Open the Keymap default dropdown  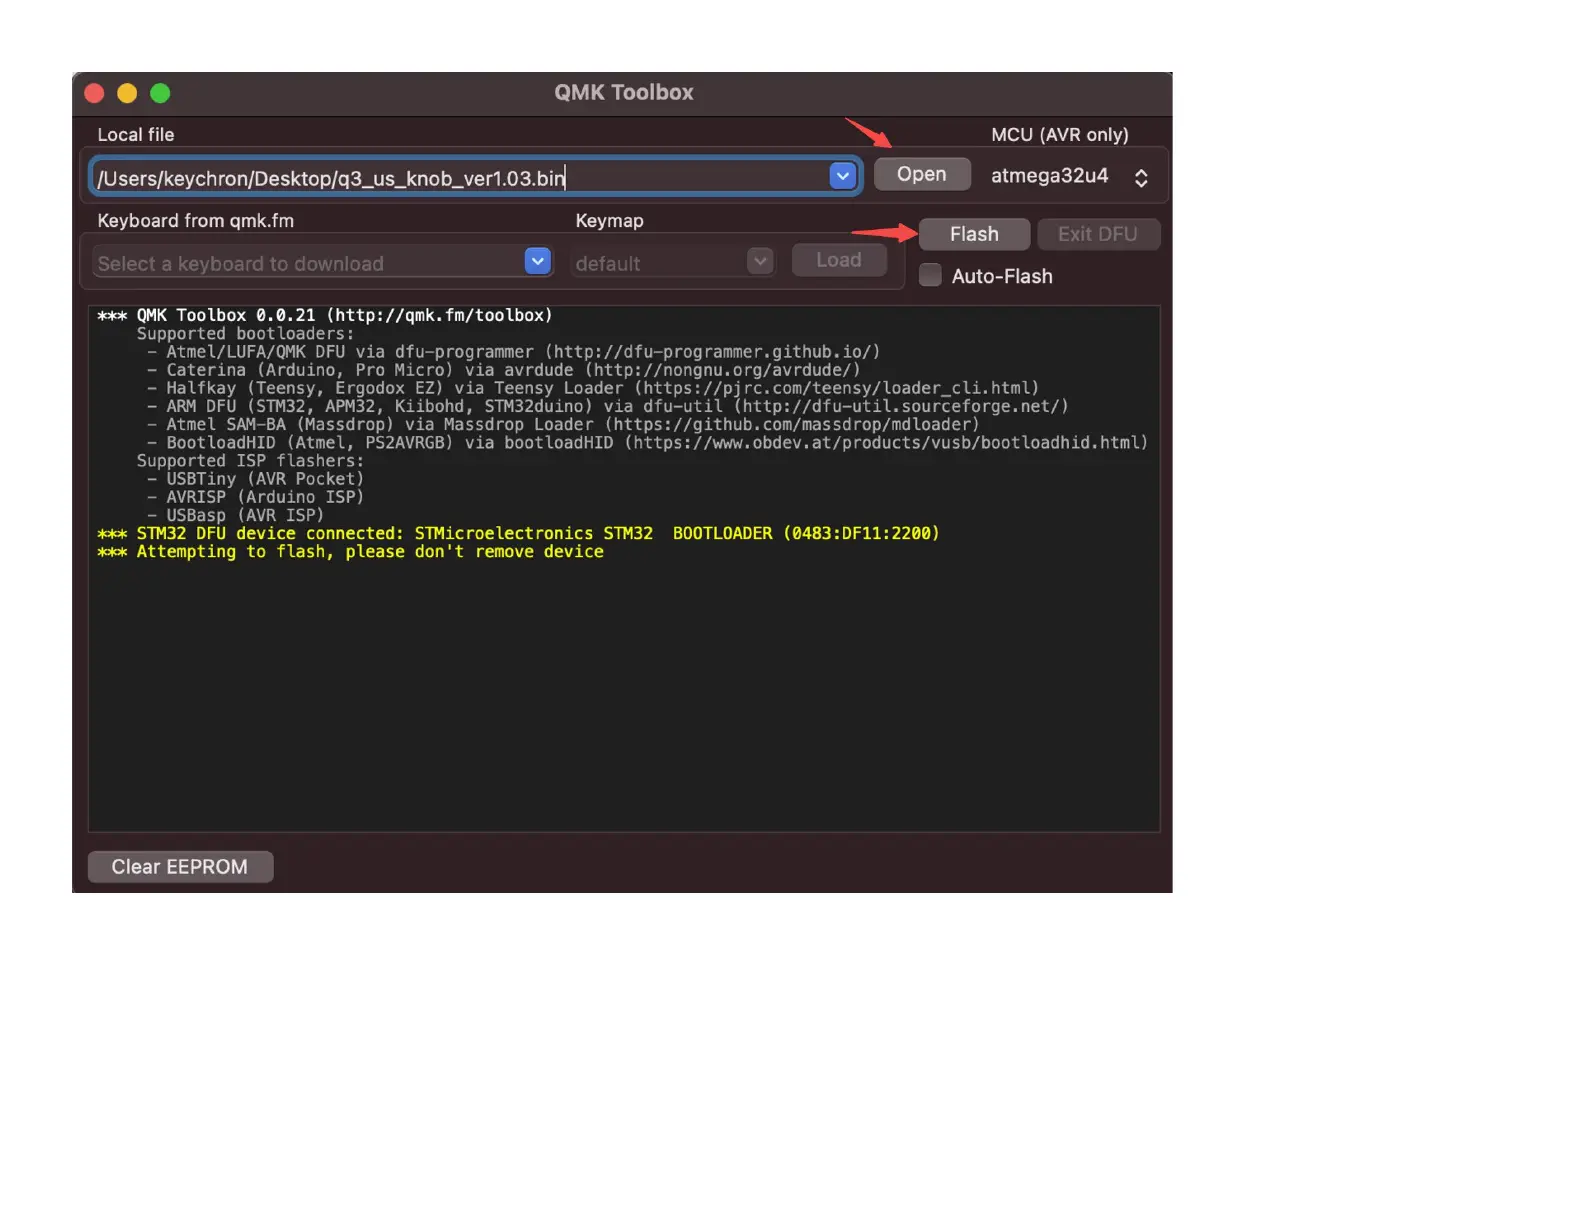coord(672,262)
